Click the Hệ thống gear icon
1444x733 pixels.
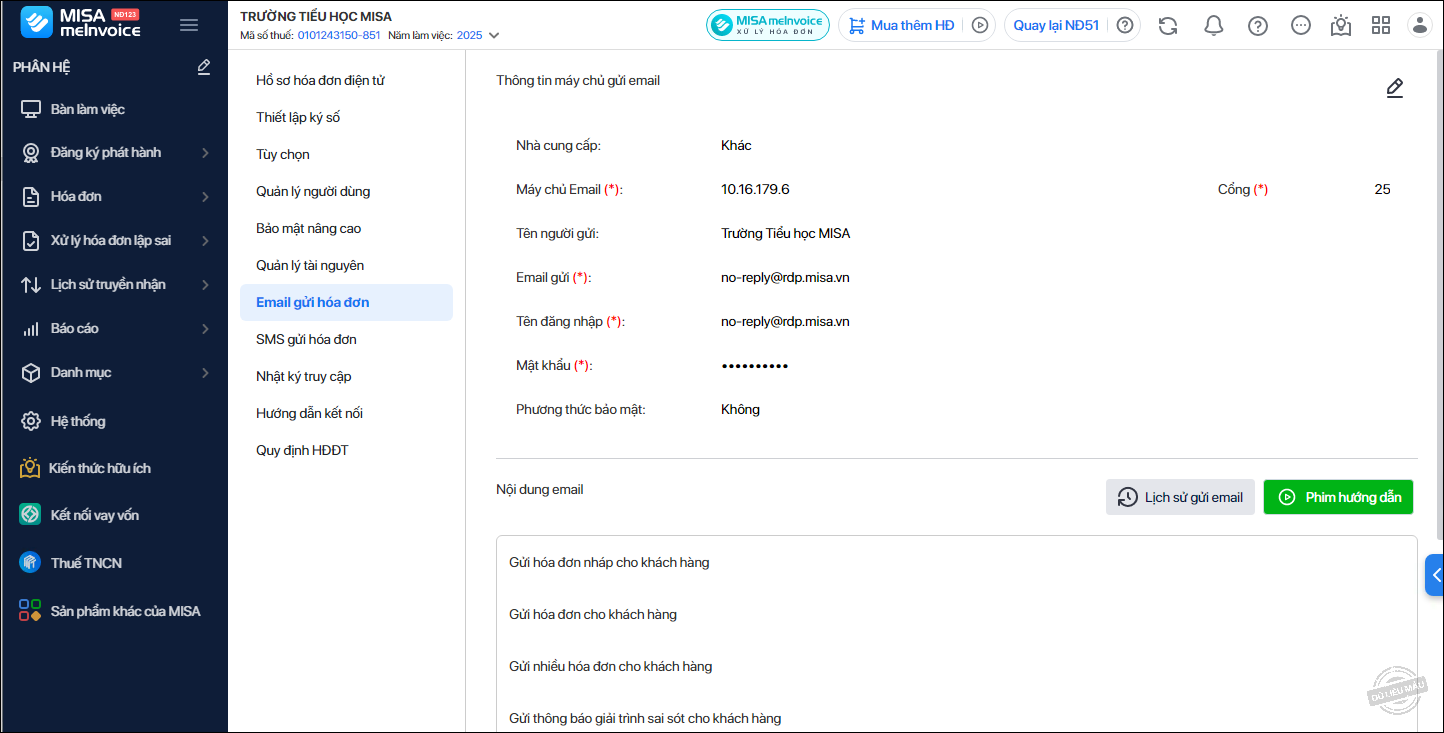pyautogui.click(x=31, y=421)
